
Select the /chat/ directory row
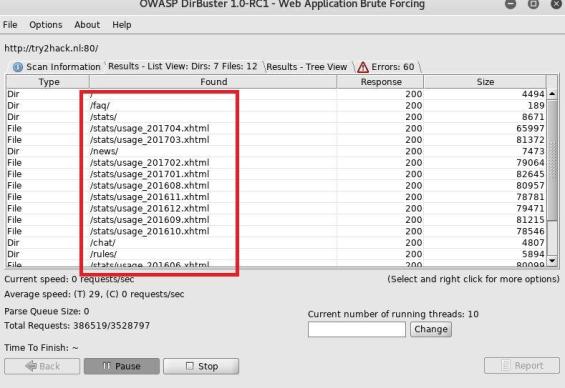tap(276, 243)
